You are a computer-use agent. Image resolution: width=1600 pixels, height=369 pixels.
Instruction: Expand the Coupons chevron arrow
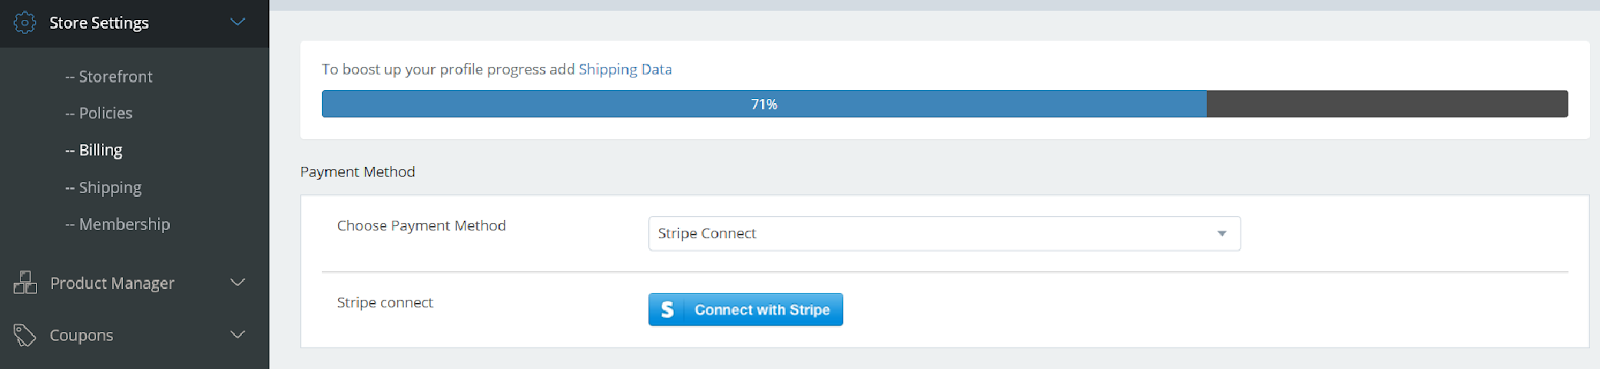[238, 334]
